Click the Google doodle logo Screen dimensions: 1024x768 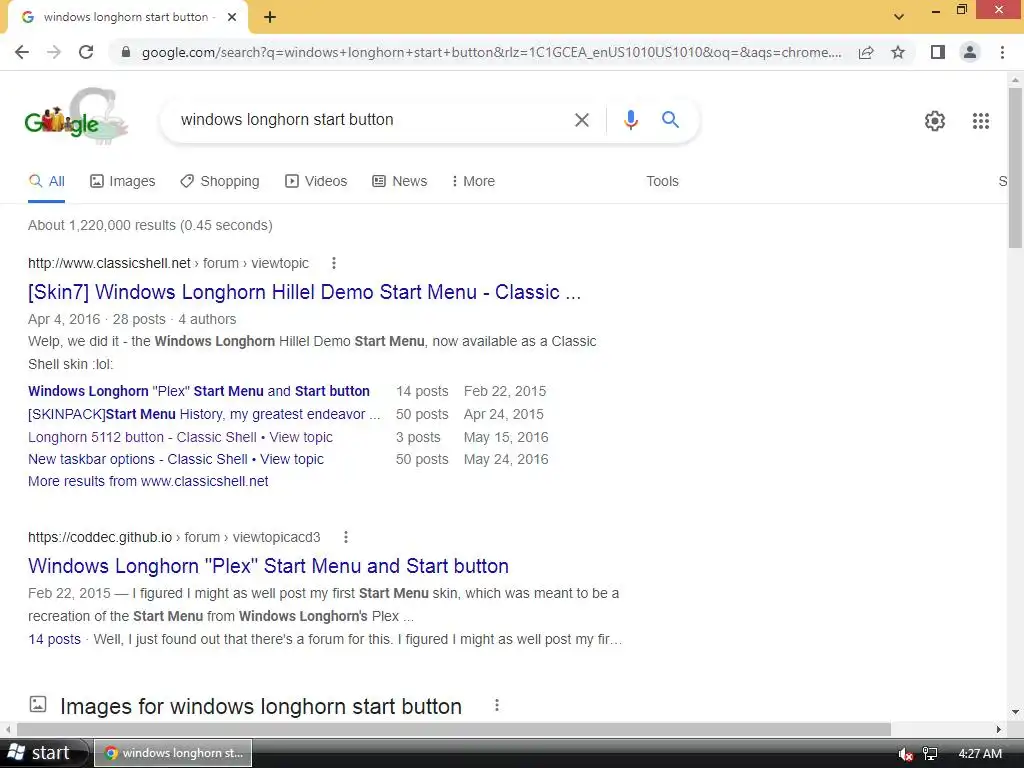point(75,117)
